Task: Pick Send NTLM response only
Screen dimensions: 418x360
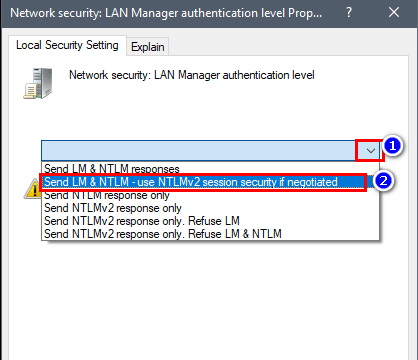Action: coord(107,195)
